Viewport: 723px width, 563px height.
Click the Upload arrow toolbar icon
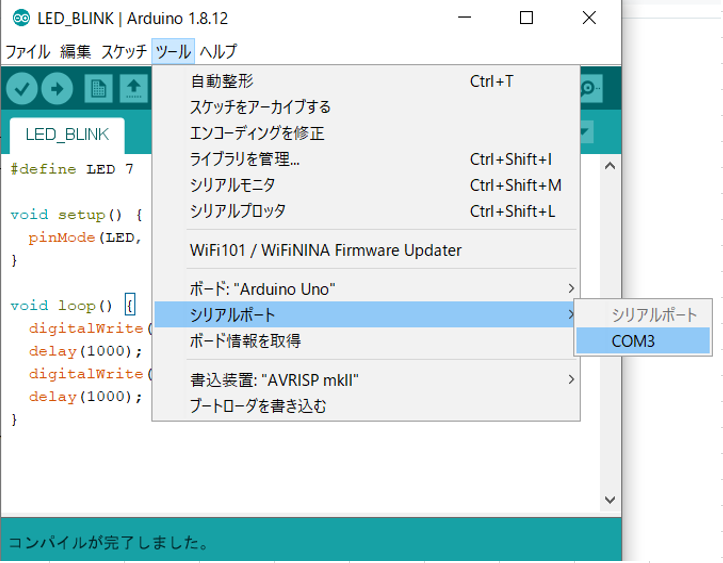click(57, 88)
